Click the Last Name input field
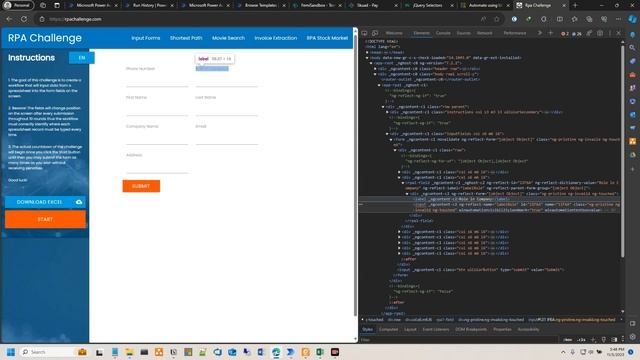The height and width of the screenshot is (360, 640). 227,110
